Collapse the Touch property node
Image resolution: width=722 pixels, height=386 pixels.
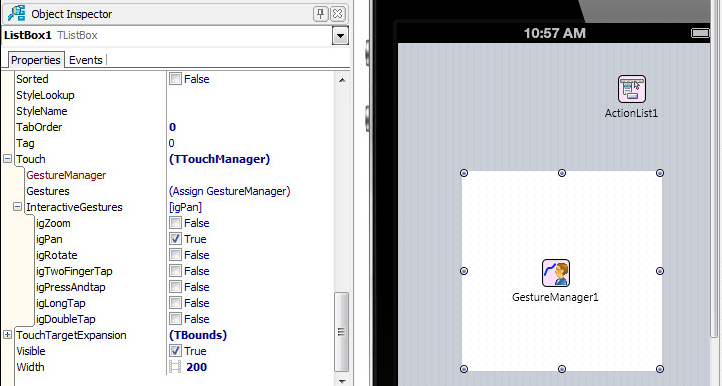[7, 159]
